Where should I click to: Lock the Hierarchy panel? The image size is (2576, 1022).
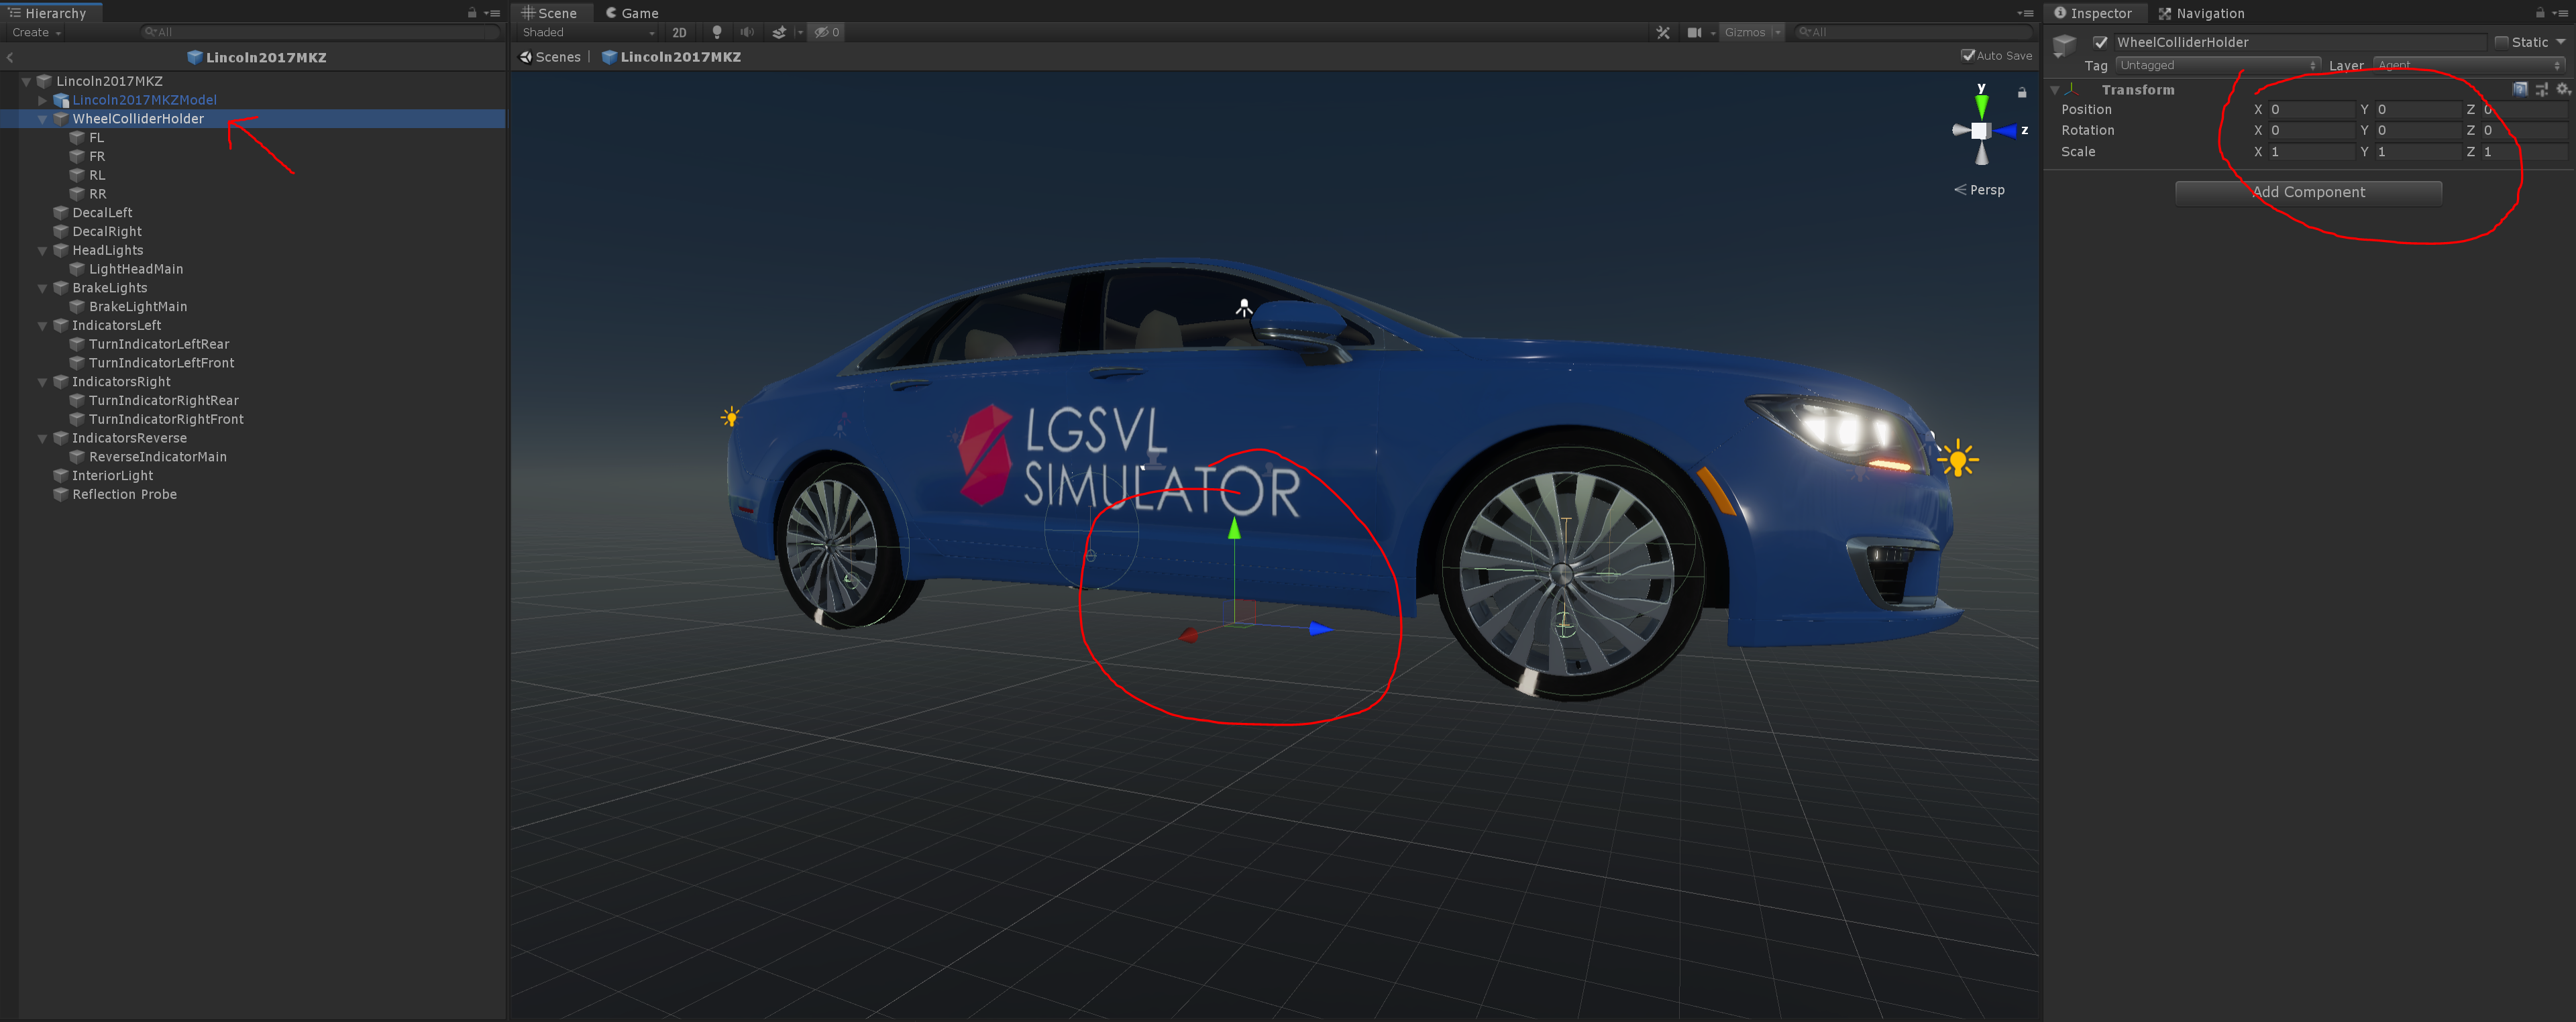(472, 13)
